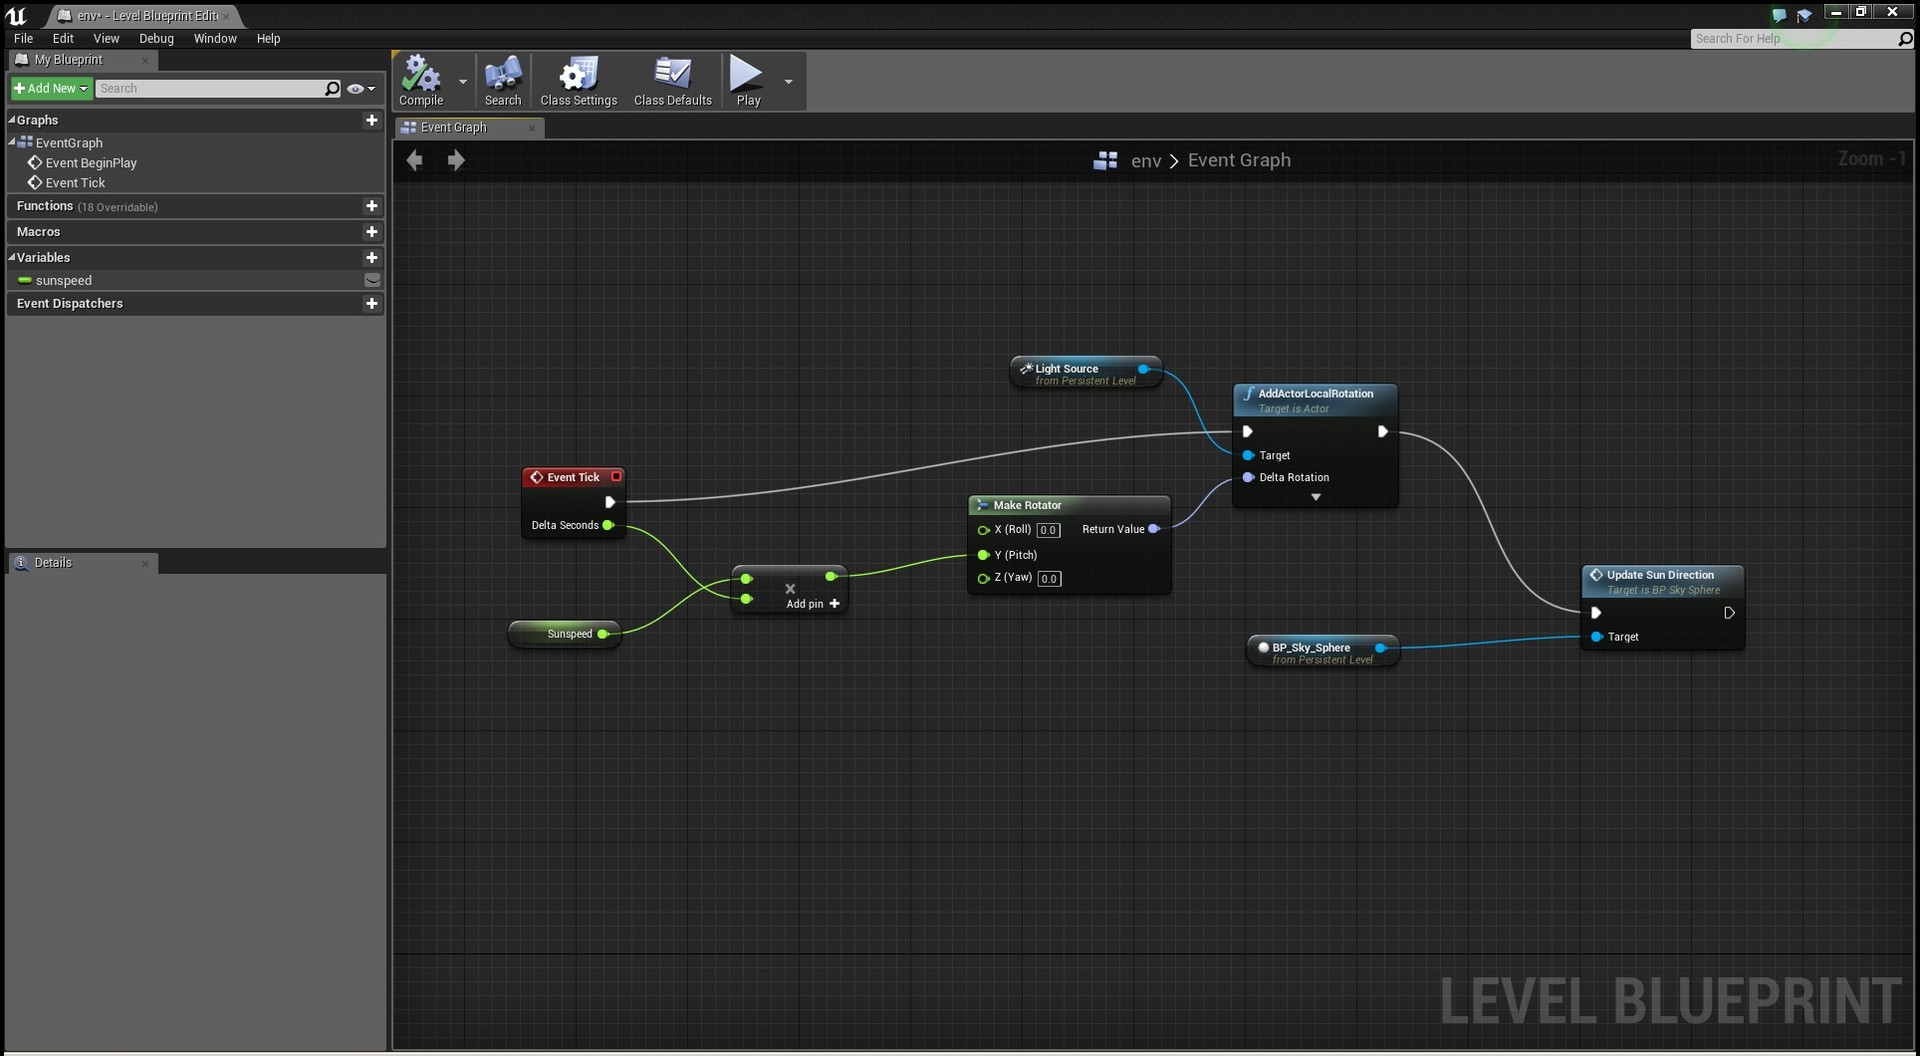Add a new macro with plus button
The width and height of the screenshot is (1920, 1056).
[x=372, y=232]
